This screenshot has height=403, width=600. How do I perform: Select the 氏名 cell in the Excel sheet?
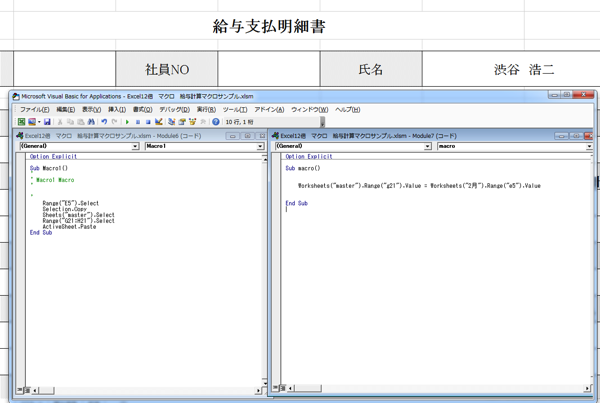[x=371, y=69]
